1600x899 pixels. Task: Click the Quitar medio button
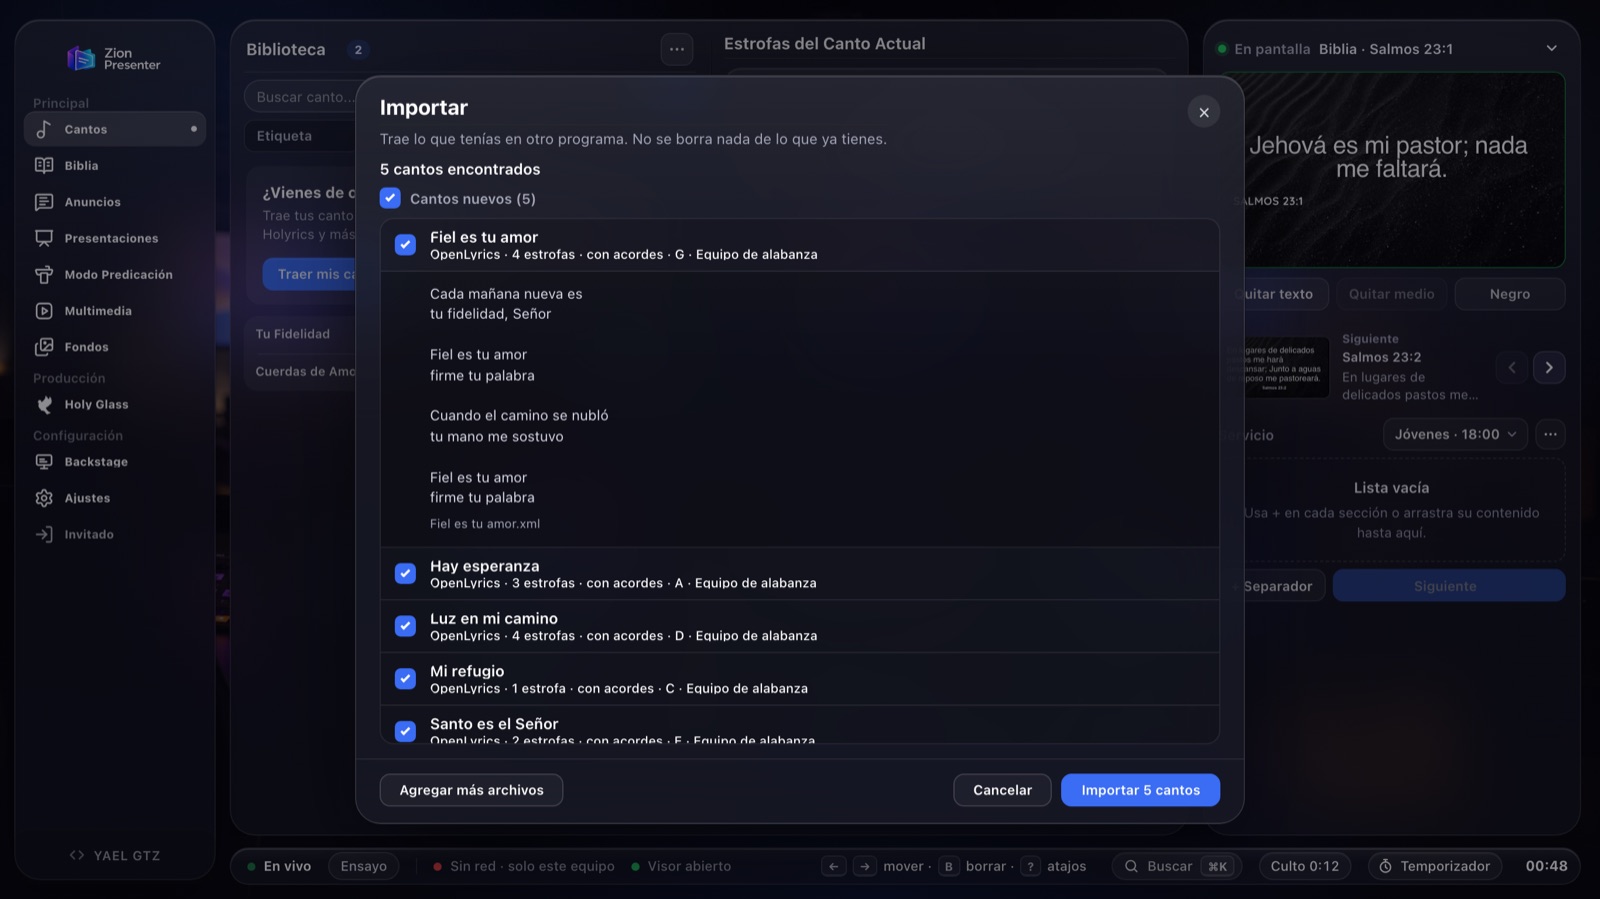[x=1391, y=294]
